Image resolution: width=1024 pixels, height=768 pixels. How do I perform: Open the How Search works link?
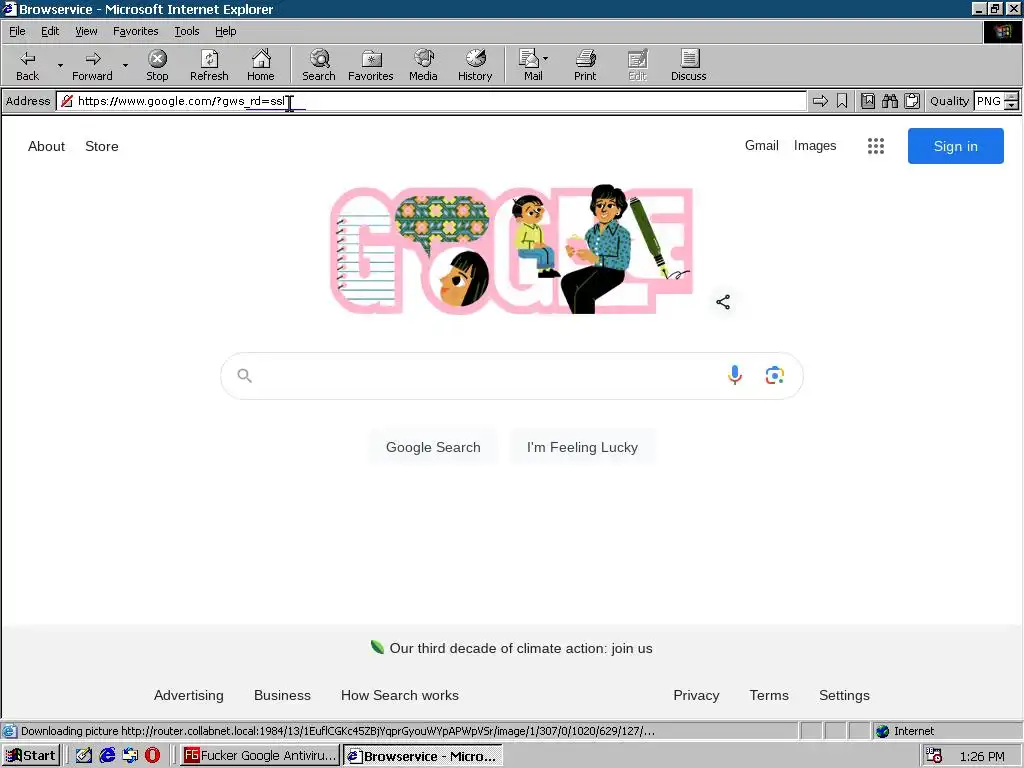(400, 696)
